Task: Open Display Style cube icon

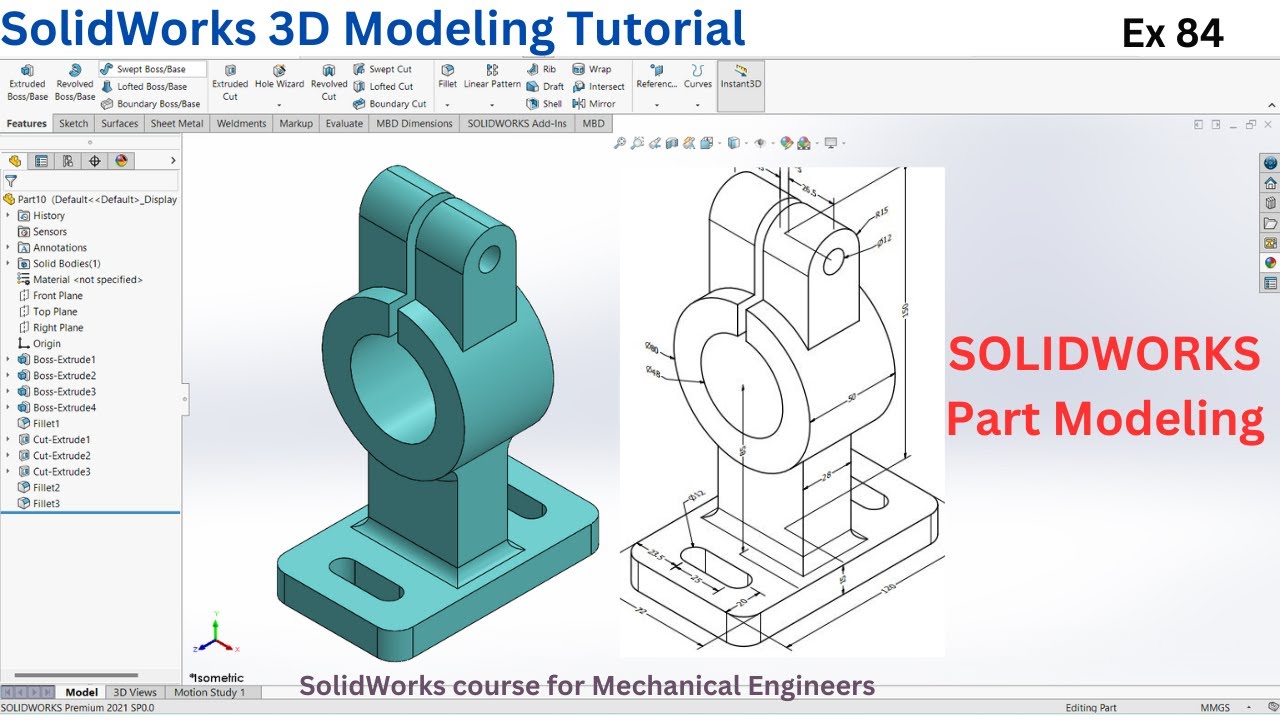Action: point(734,143)
